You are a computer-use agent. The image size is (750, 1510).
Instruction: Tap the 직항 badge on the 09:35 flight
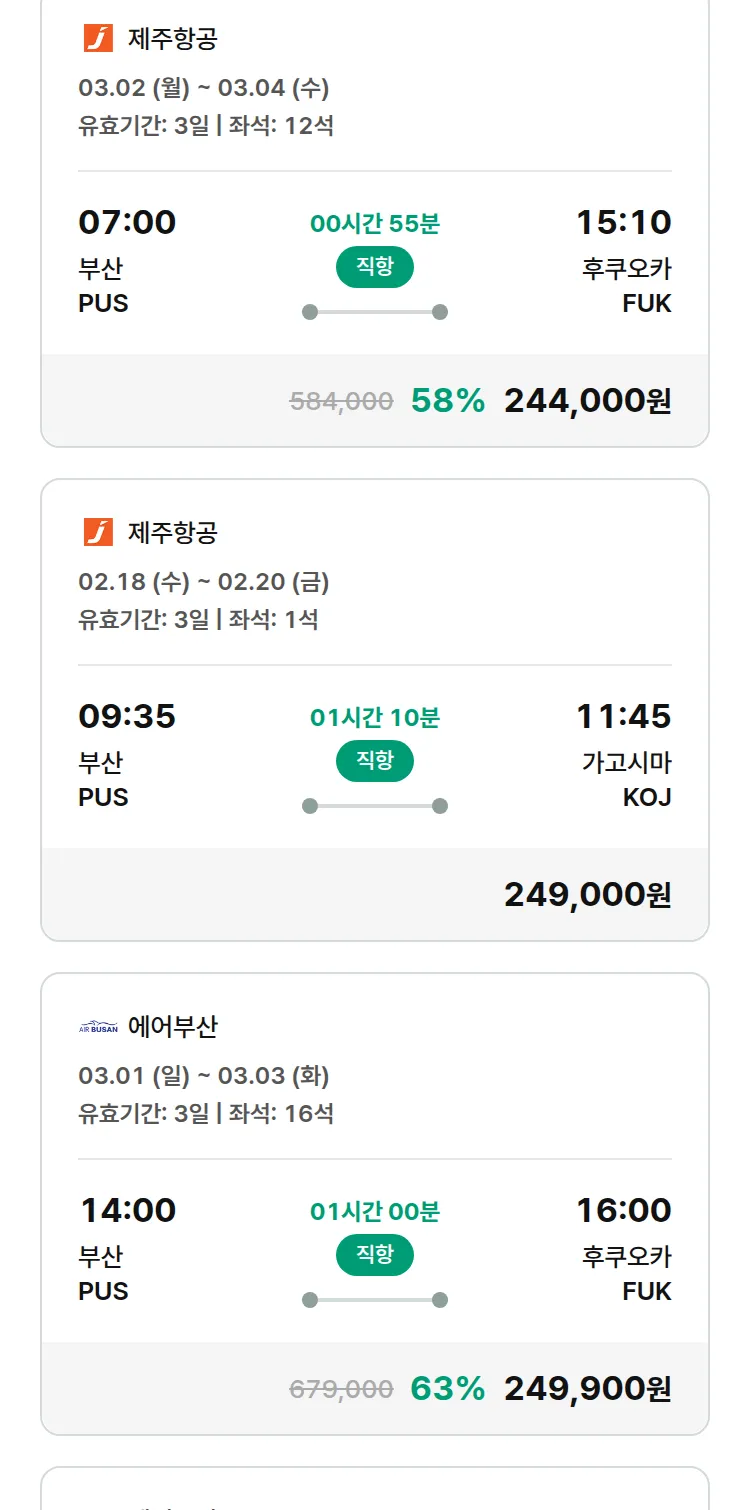tap(374, 761)
